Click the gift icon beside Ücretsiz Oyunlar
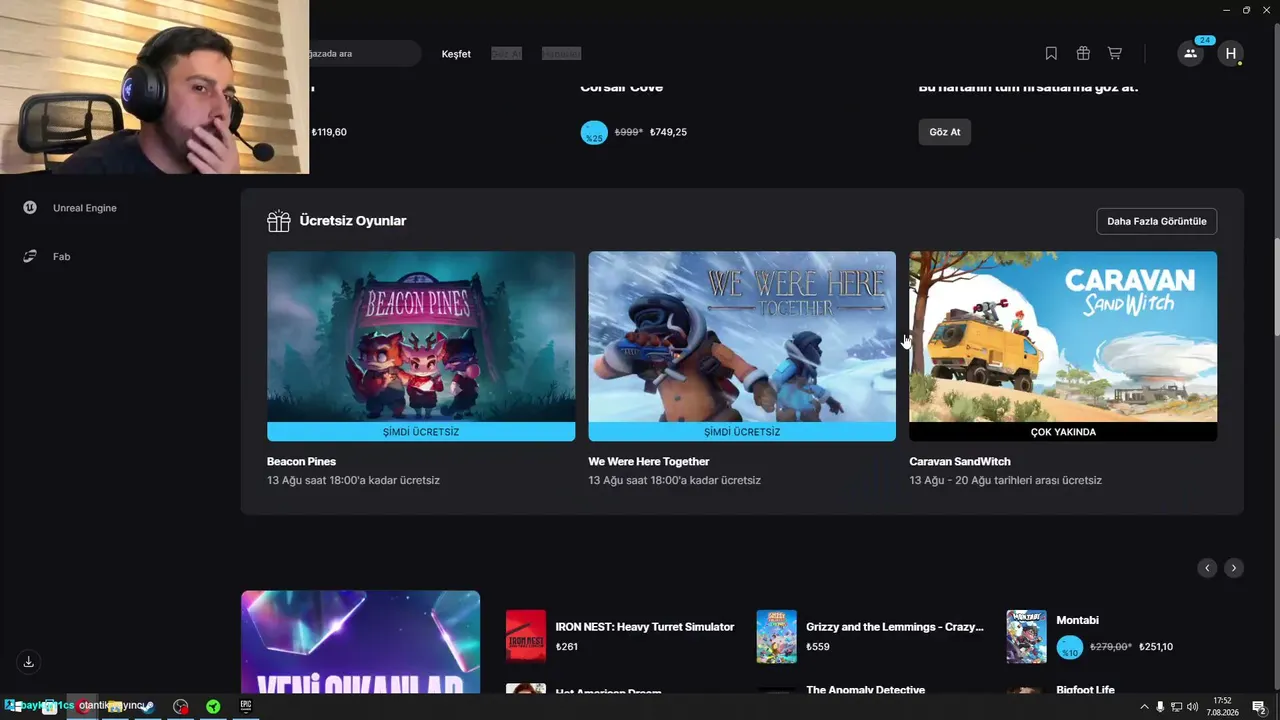Screen dimensions: 1280x720 [x=279, y=221]
